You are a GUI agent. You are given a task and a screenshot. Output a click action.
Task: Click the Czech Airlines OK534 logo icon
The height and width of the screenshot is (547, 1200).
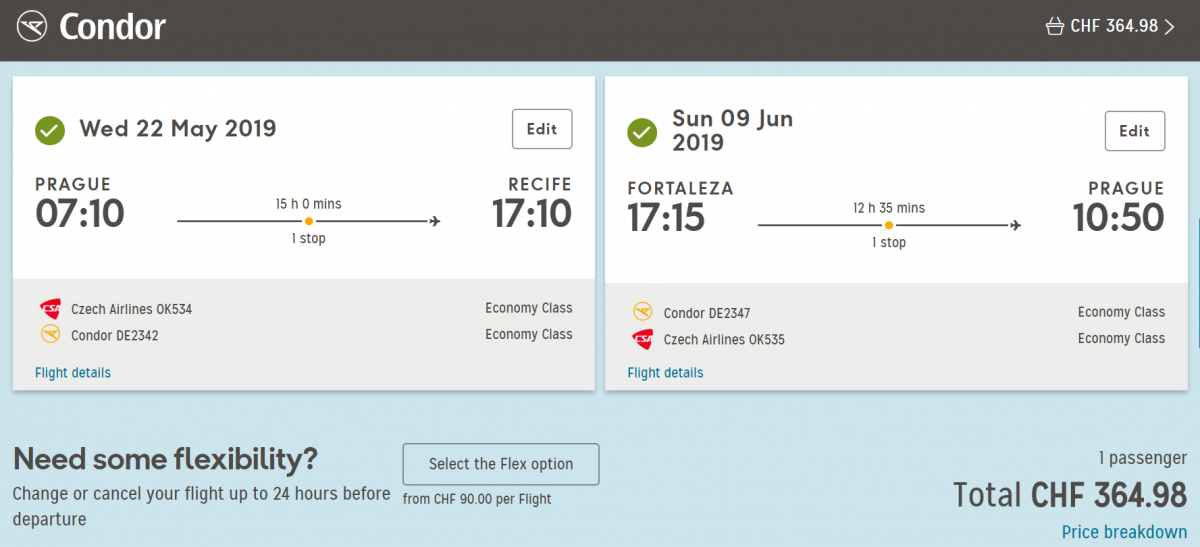pos(50,309)
